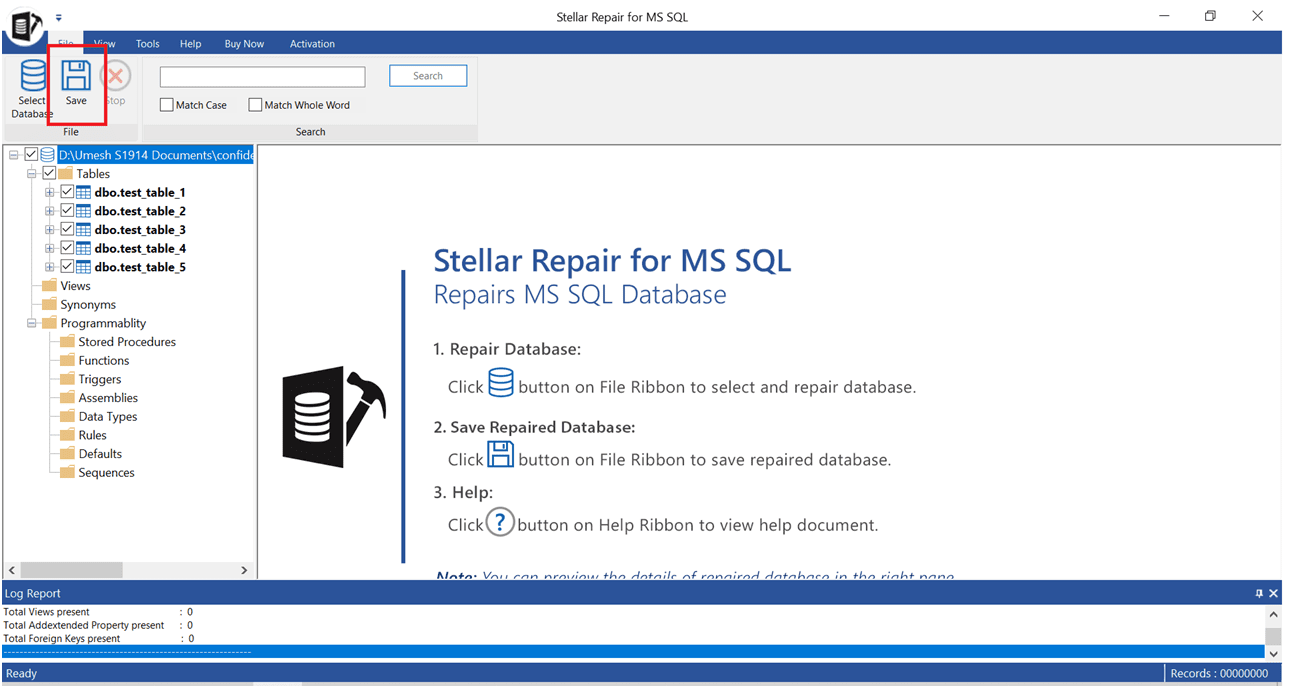Click the Assemblies folder icon
The image size is (1316, 688).
[67, 398]
